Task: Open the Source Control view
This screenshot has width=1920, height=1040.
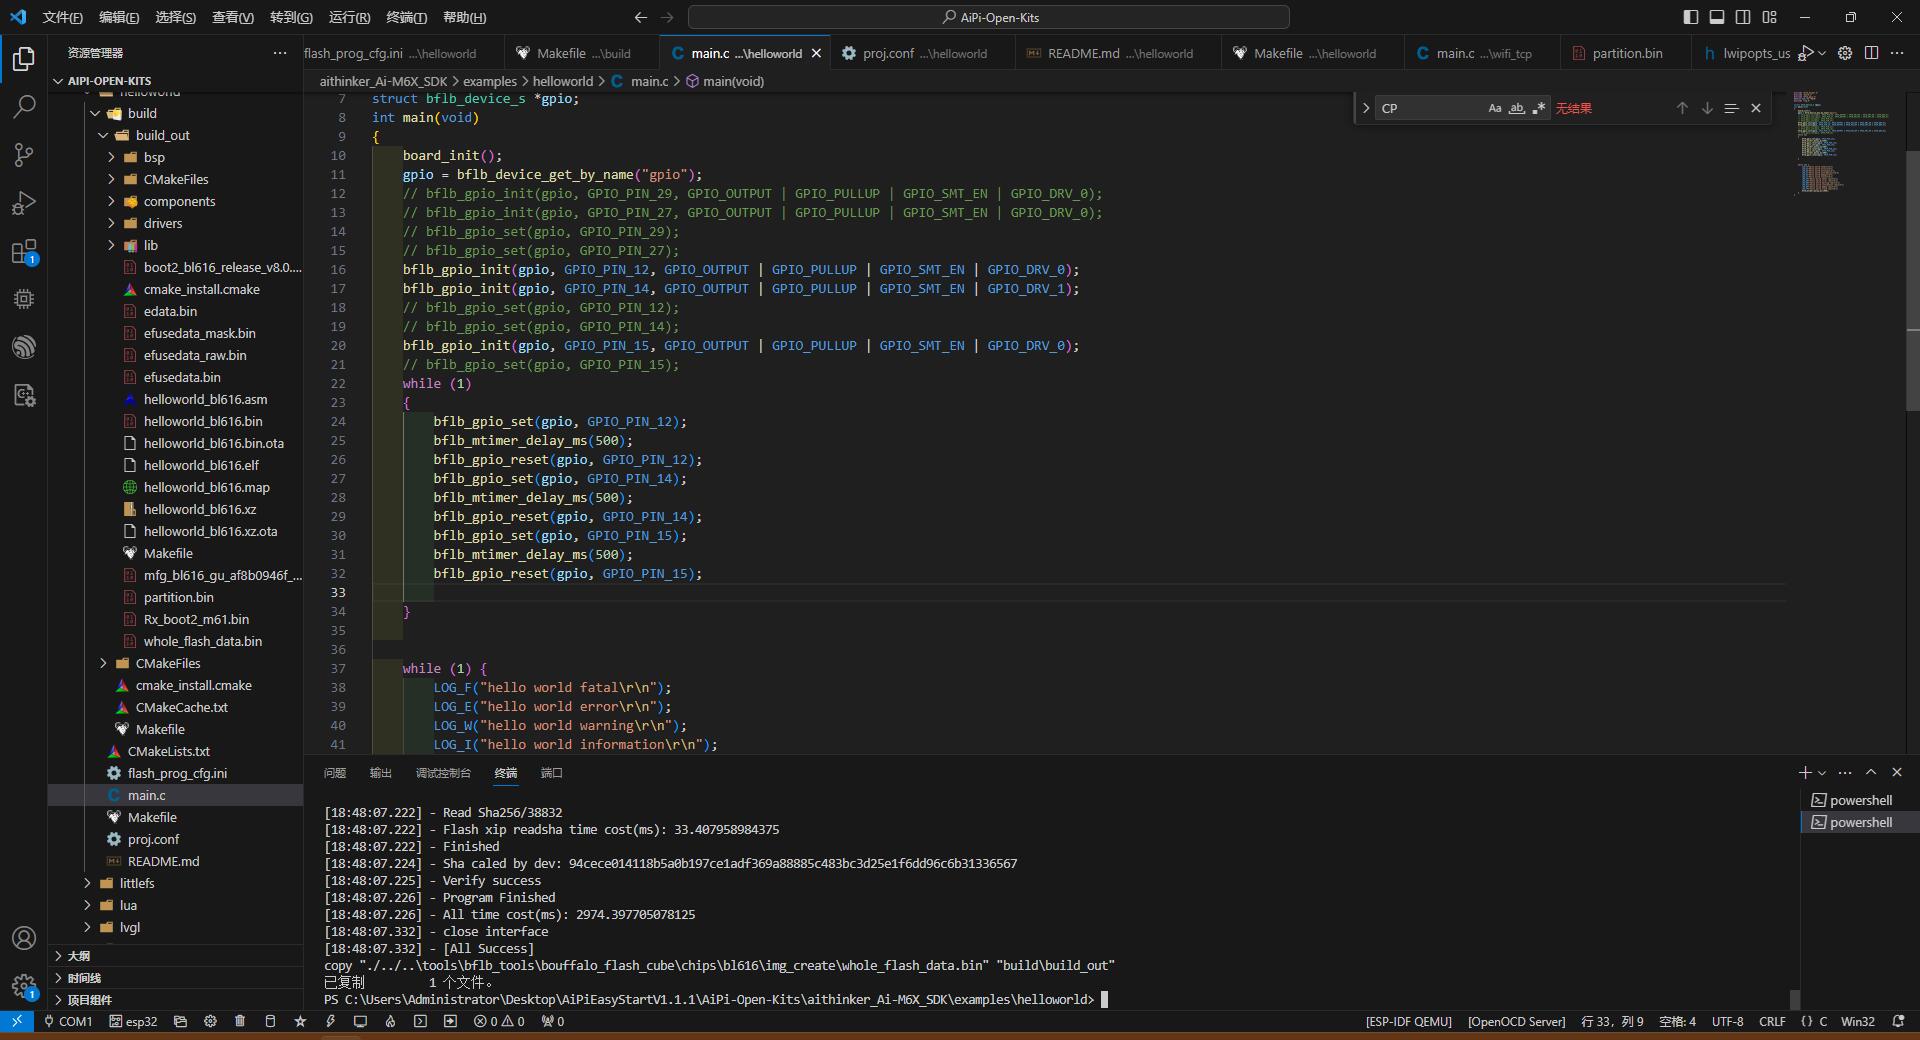Action: pyautogui.click(x=24, y=155)
